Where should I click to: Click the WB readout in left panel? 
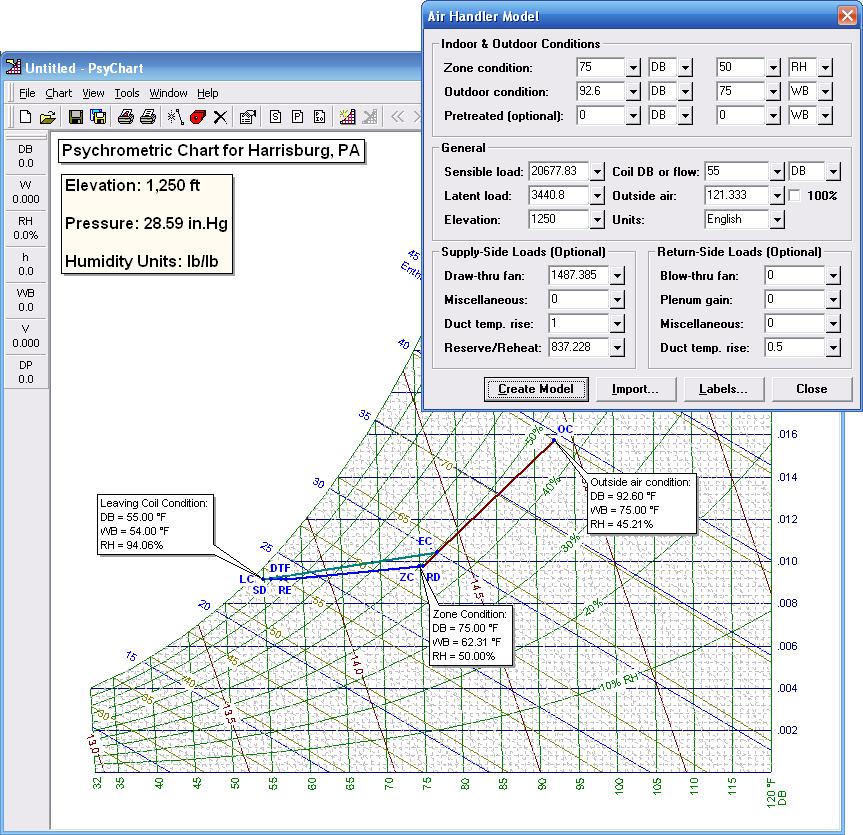pos(26,300)
